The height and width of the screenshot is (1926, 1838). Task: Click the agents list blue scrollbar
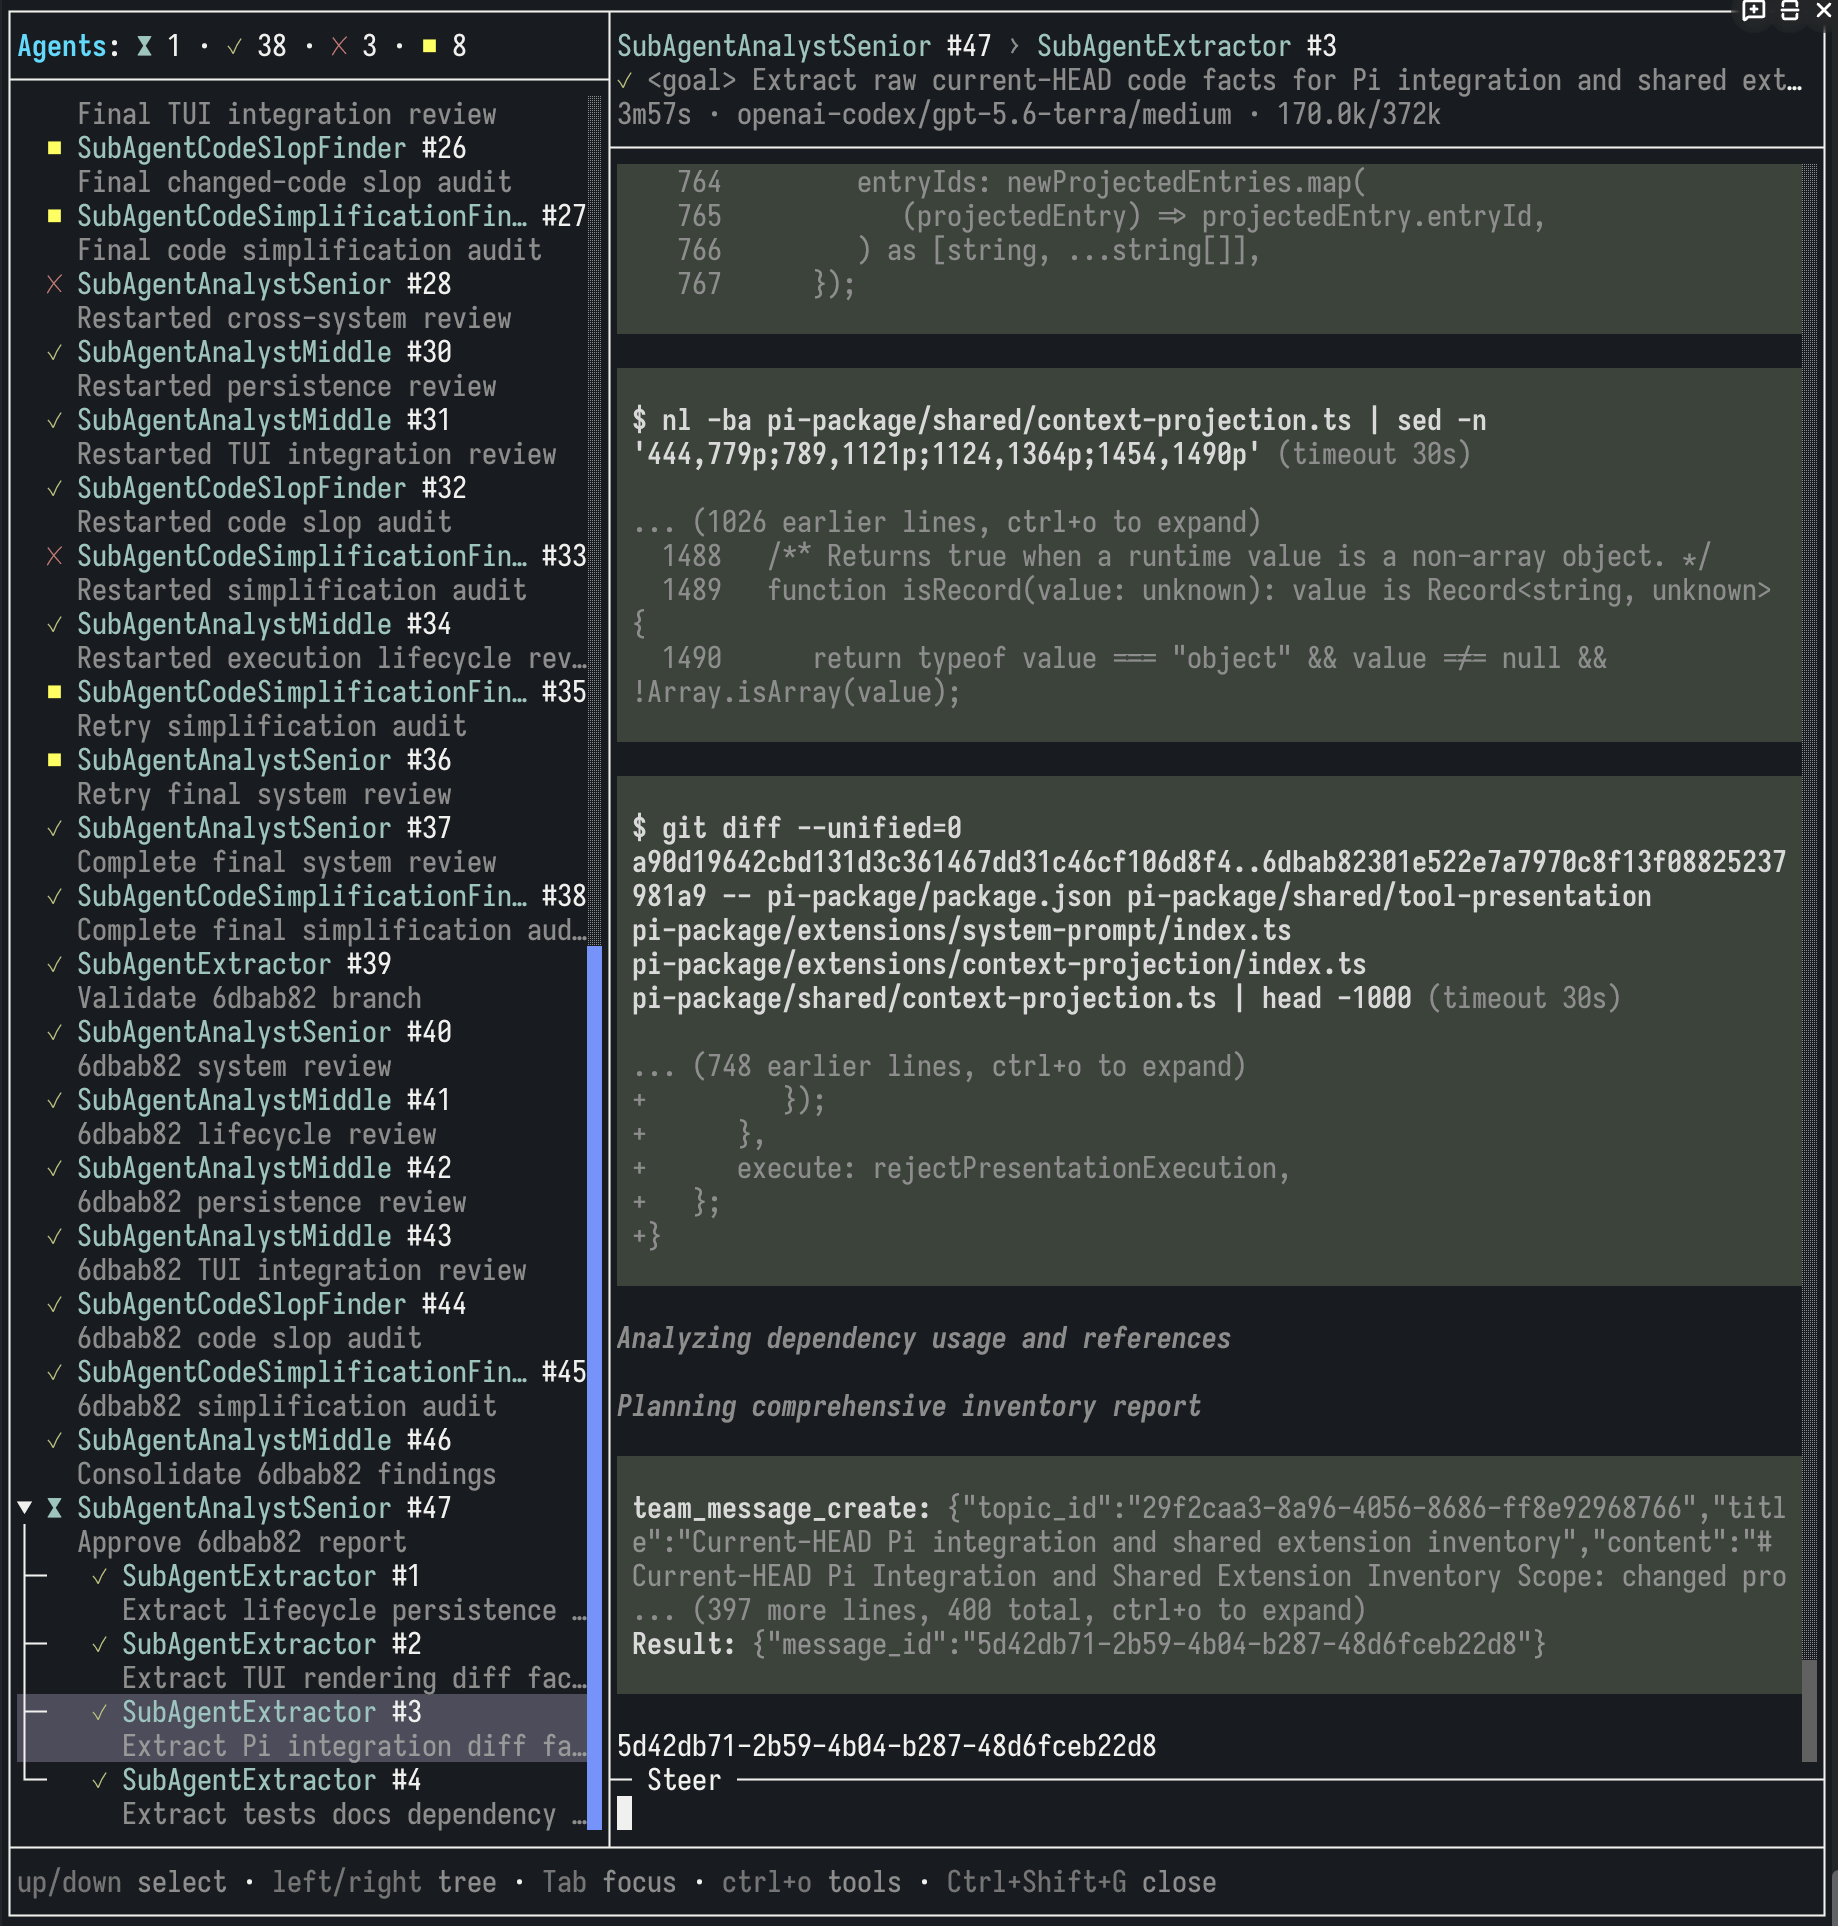(x=594, y=1387)
